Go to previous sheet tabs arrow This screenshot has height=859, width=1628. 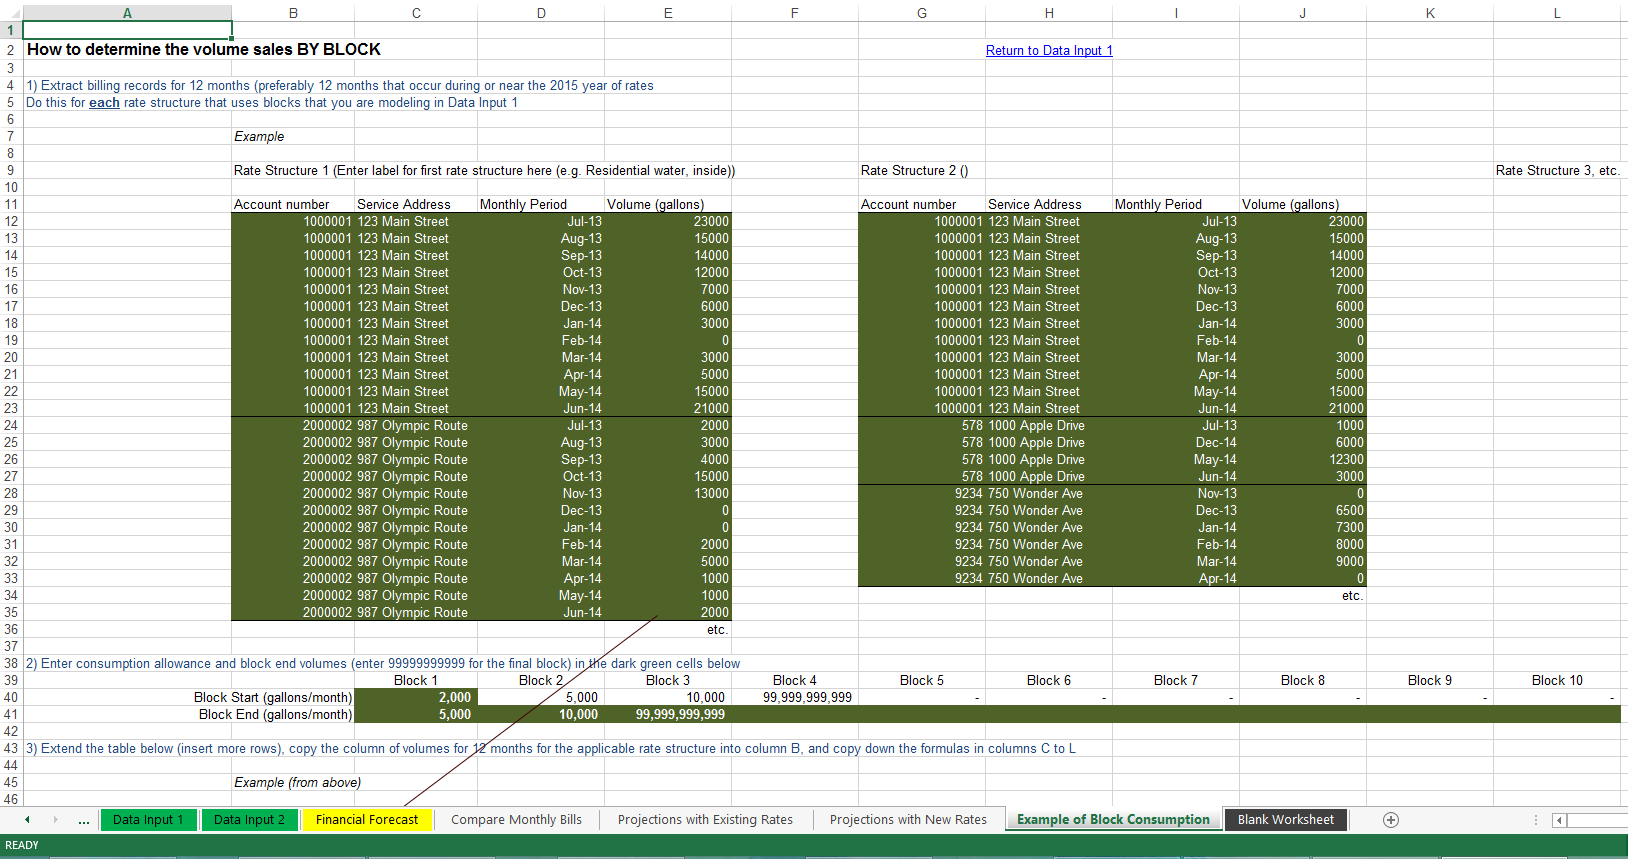(x=28, y=820)
